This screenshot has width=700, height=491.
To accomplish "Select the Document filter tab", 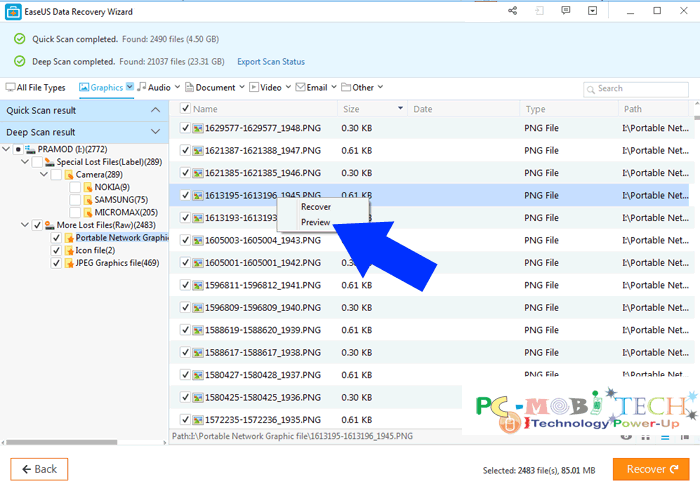I will click(x=210, y=87).
